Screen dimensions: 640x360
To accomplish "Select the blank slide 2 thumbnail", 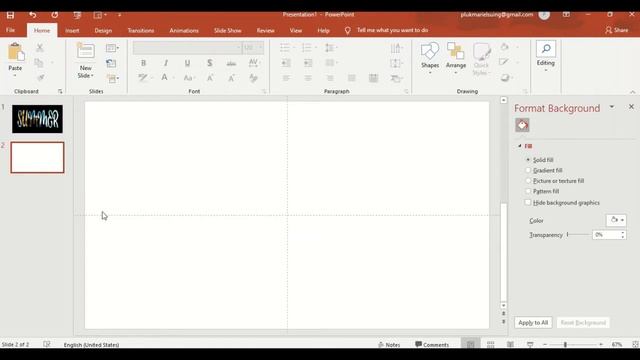I will (37, 158).
